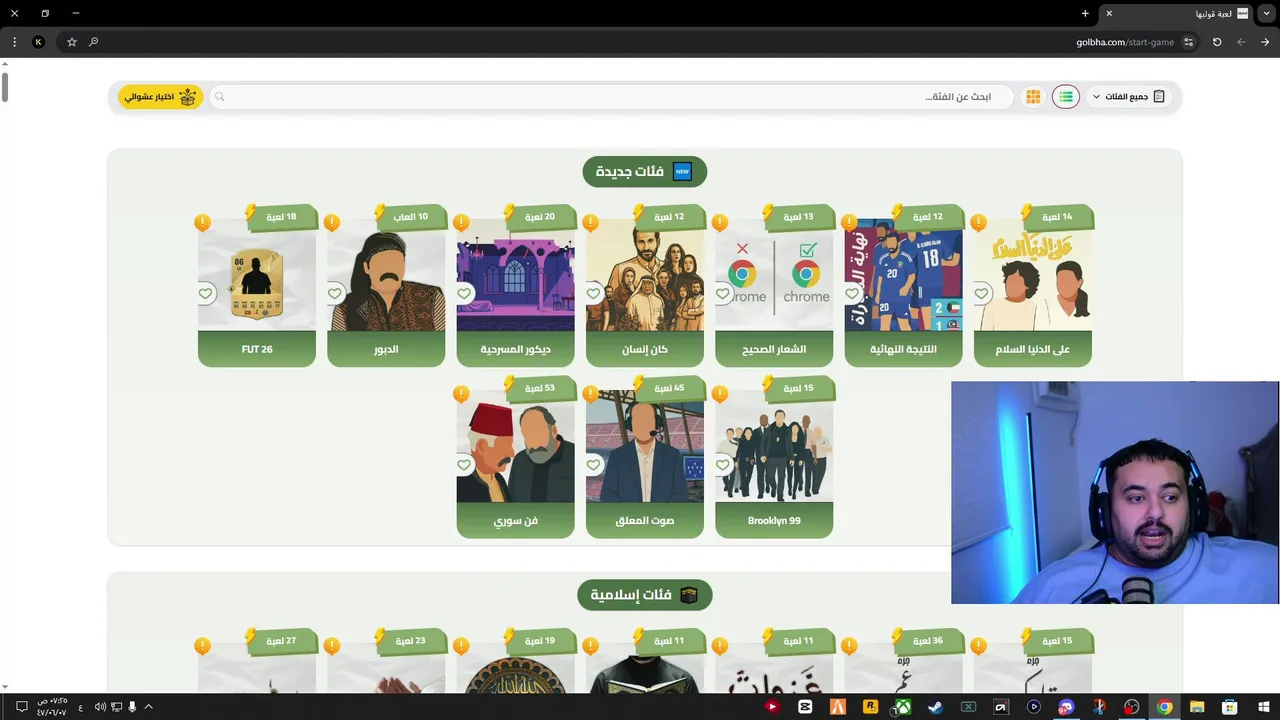Open Microsoft Store from the taskbar
Image resolution: width=1280 pixels, height=720 pixels.
[1230, 707]
